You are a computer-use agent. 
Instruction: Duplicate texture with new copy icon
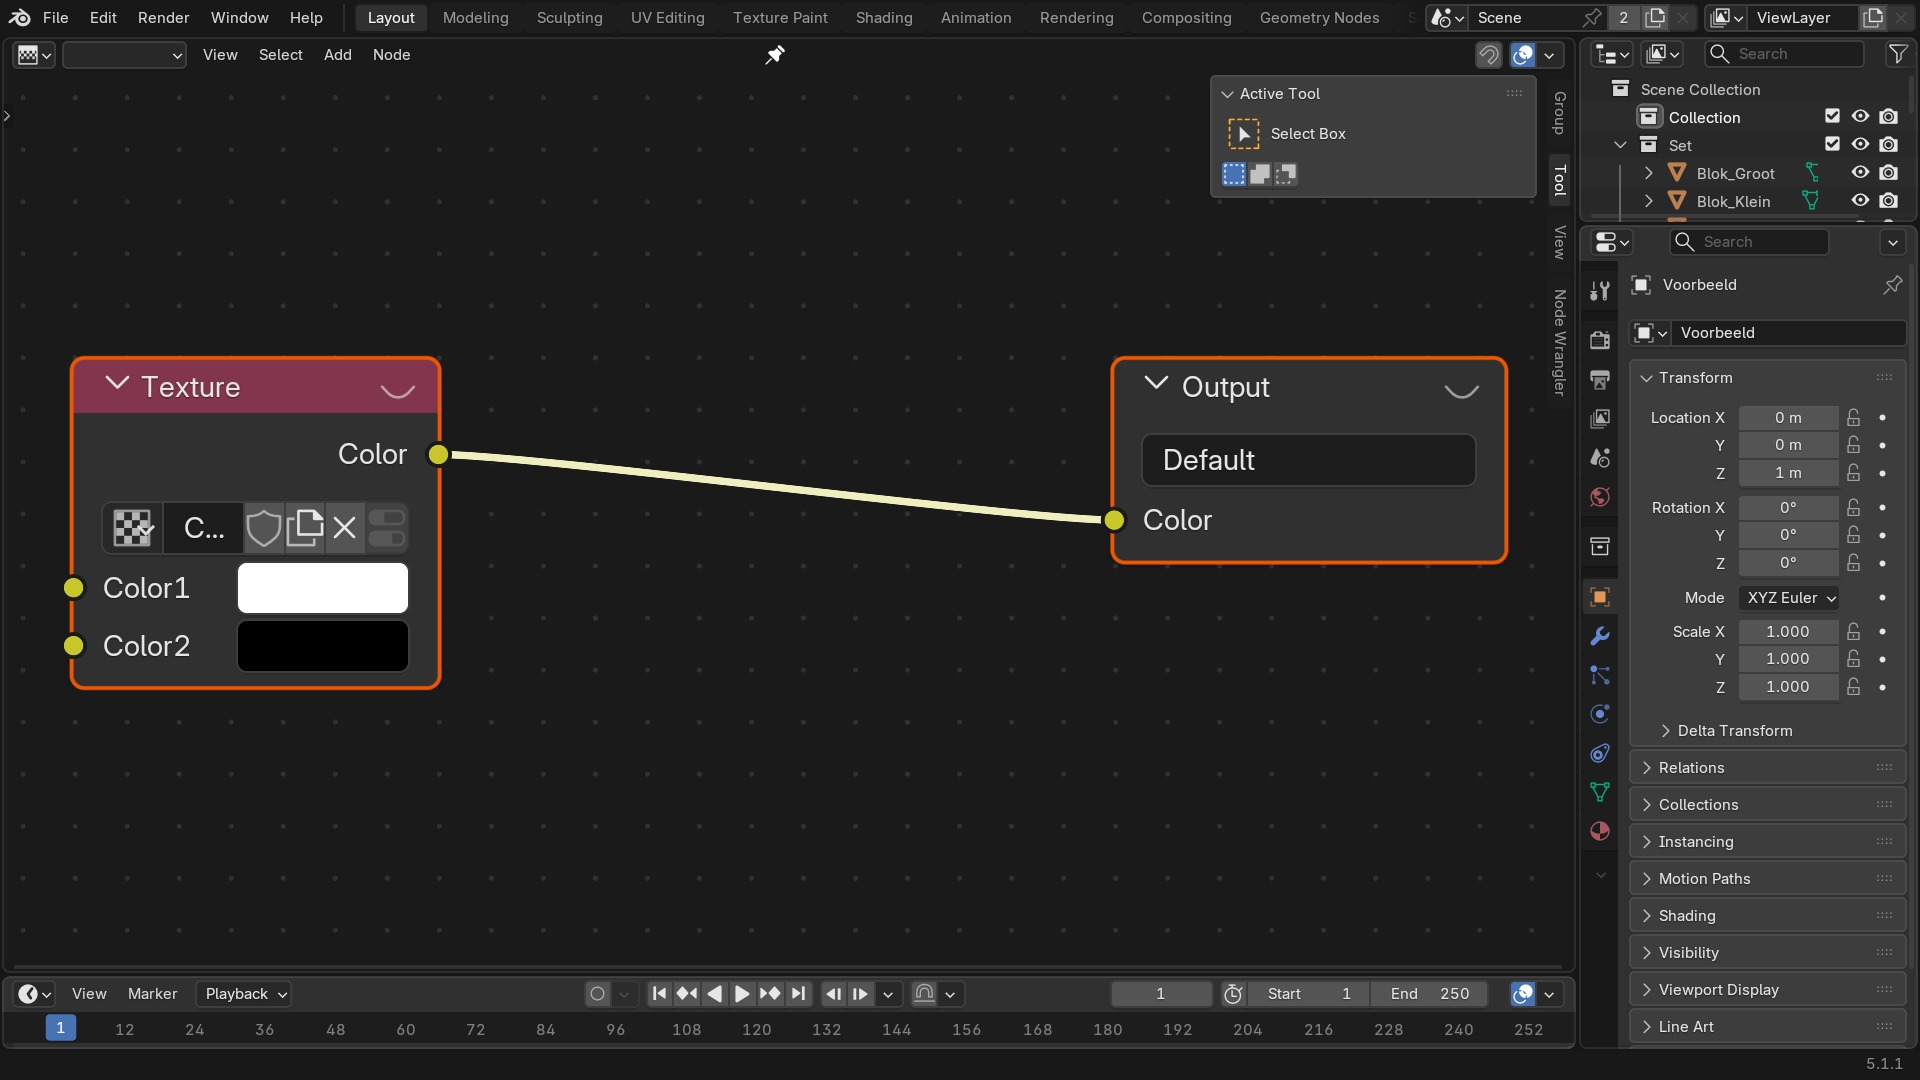click(305, 528)
